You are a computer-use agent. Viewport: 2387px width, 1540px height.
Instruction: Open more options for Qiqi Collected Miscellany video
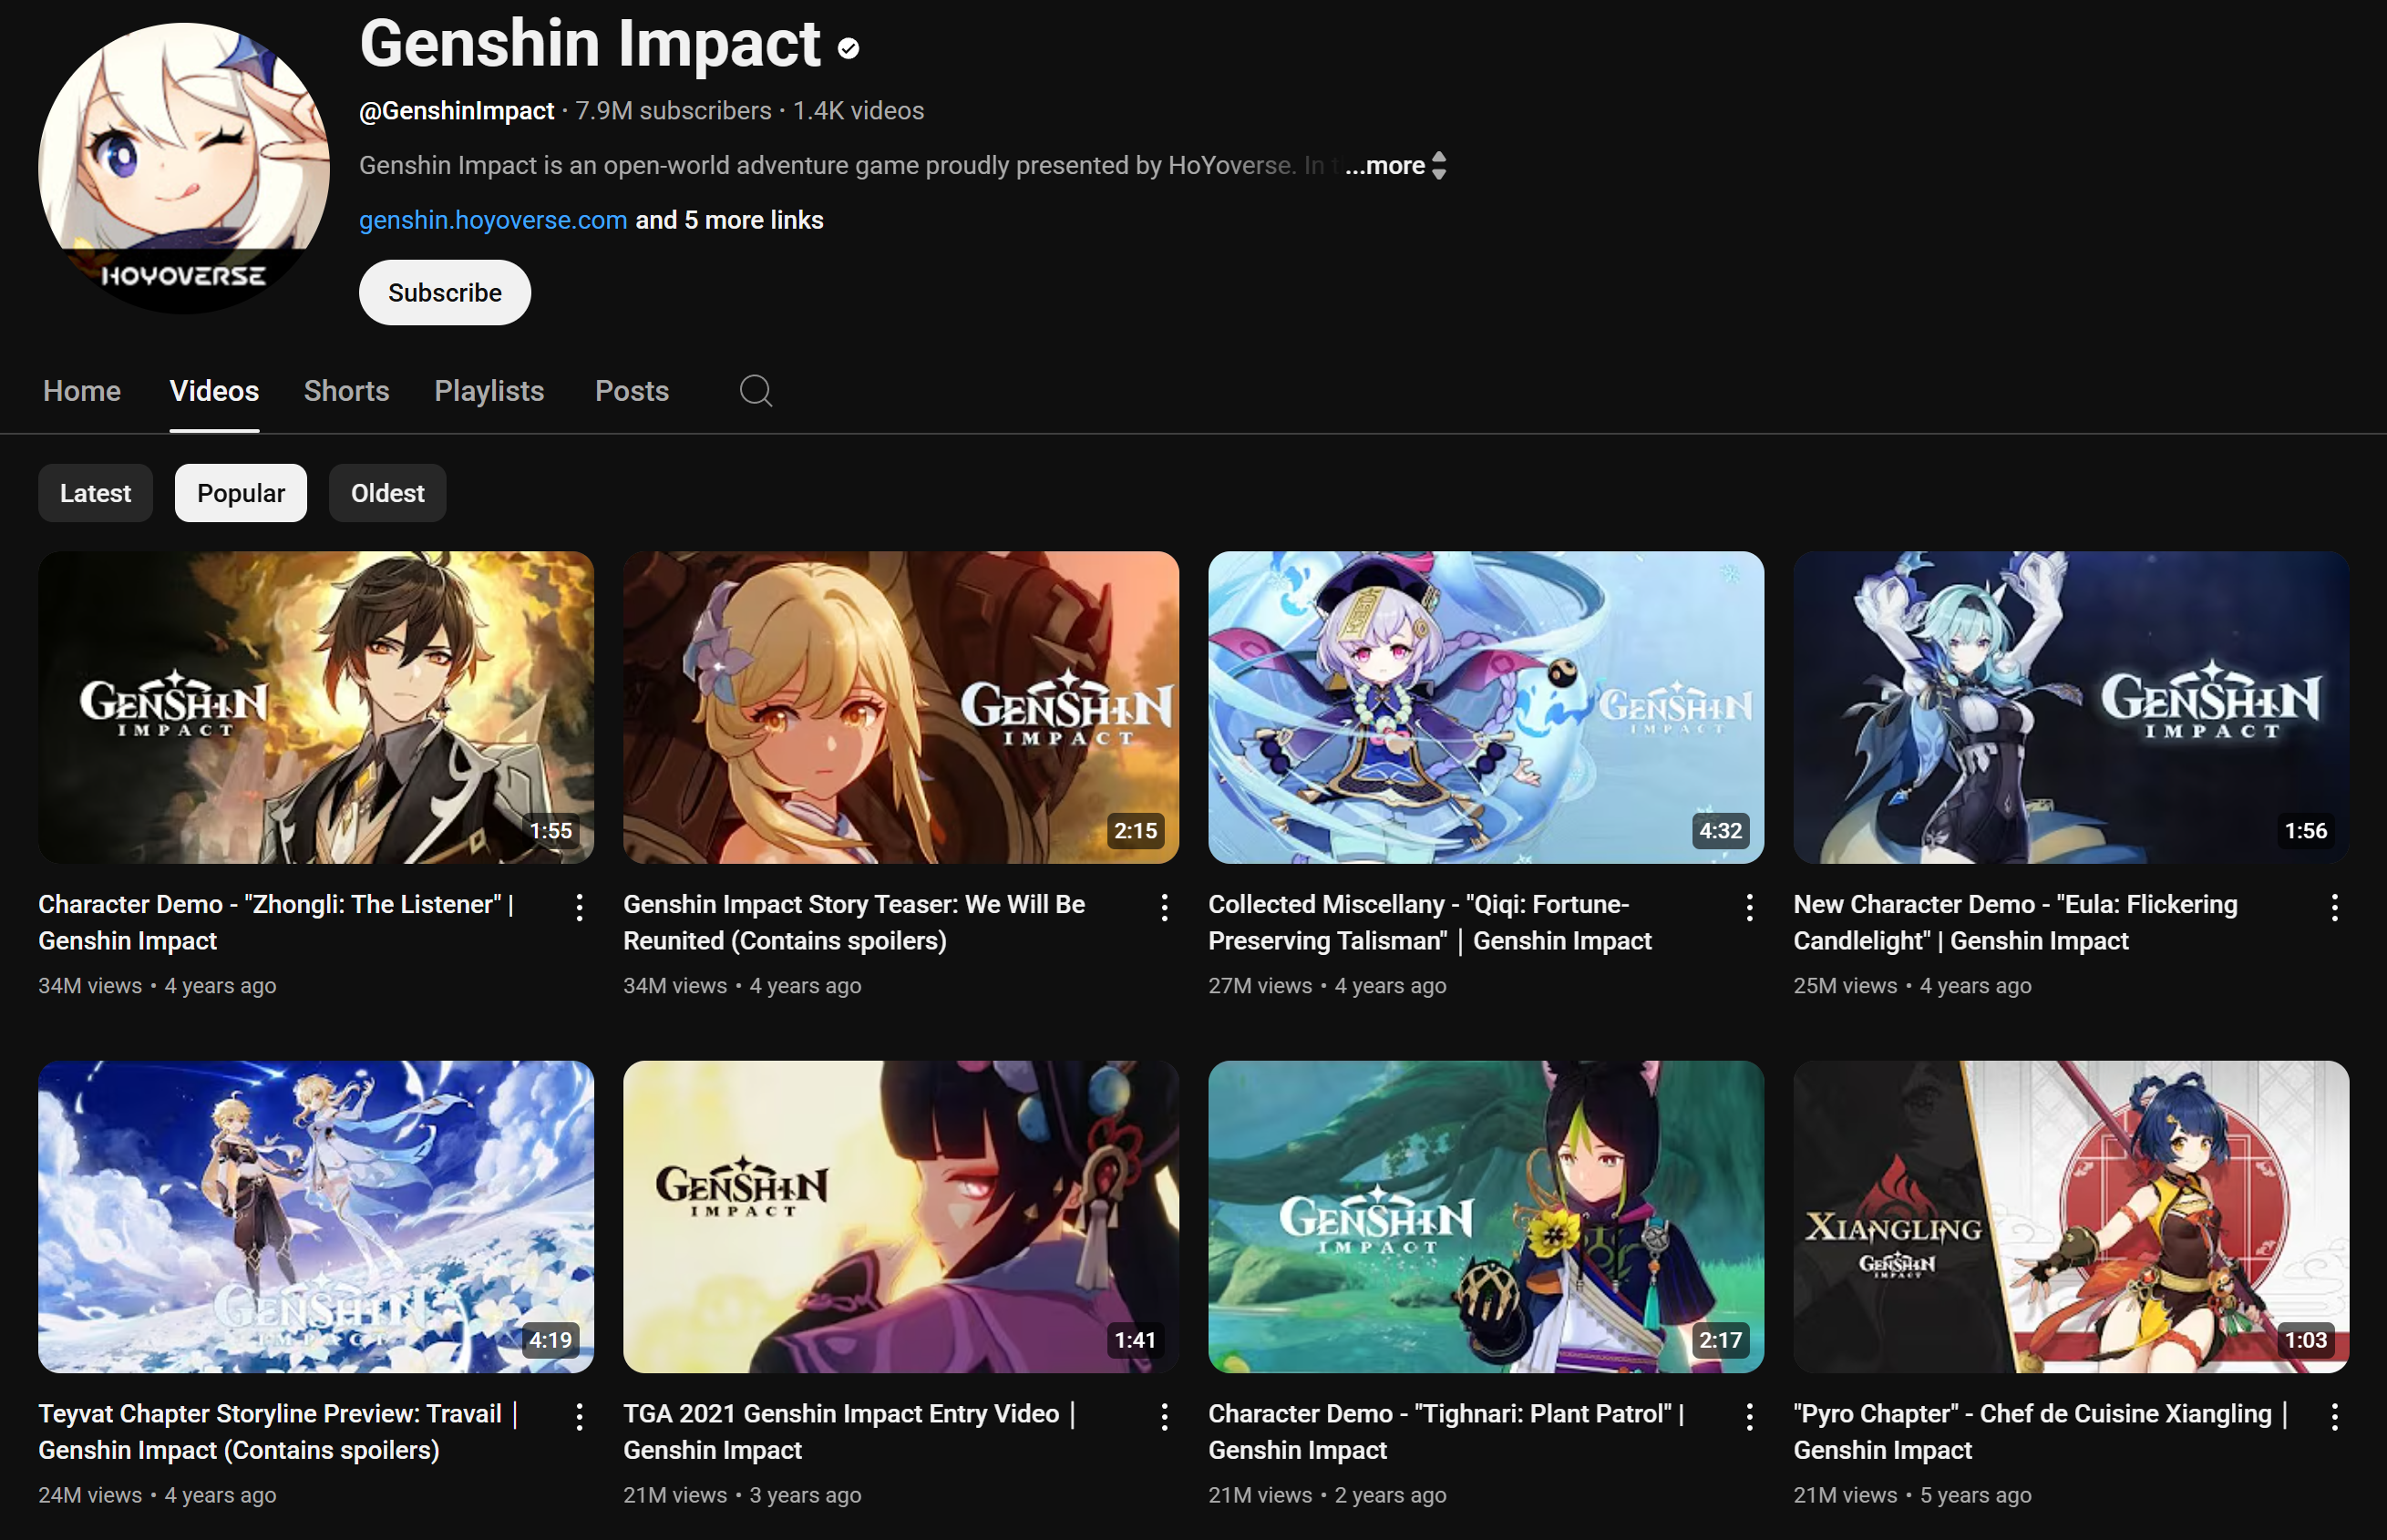pos(1749,908)
